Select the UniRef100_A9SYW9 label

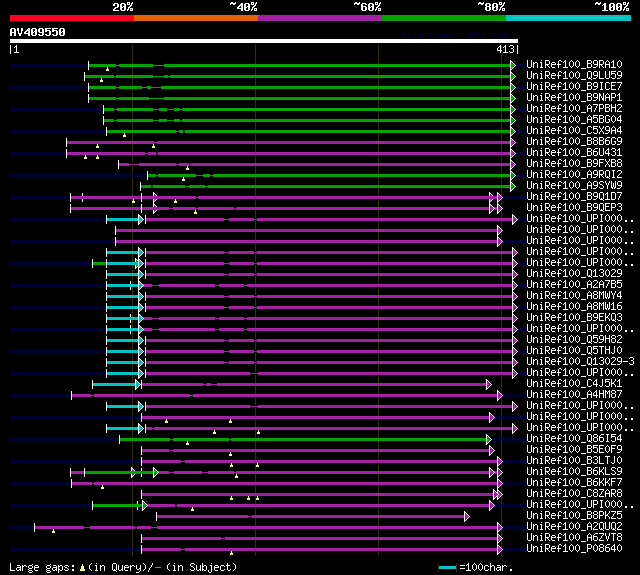pyautogui.click(x=574, y=186)
